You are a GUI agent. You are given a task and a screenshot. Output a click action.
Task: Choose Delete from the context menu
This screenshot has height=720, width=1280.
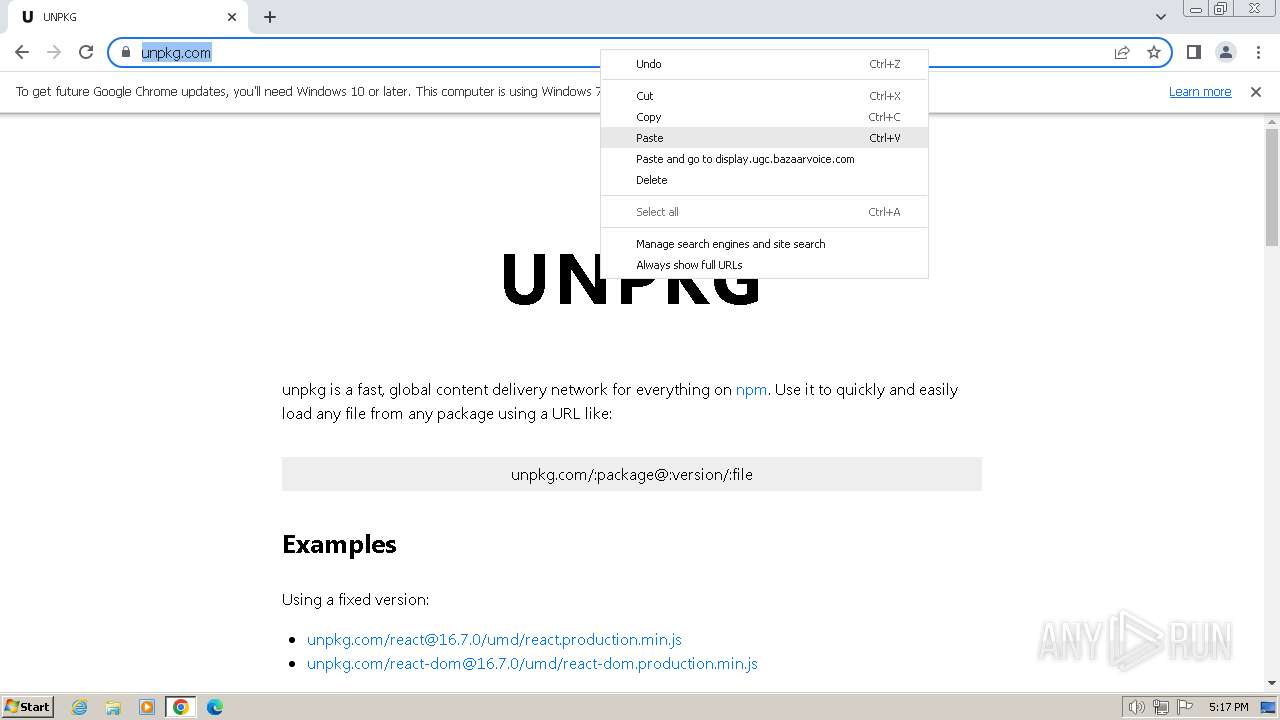764,180
